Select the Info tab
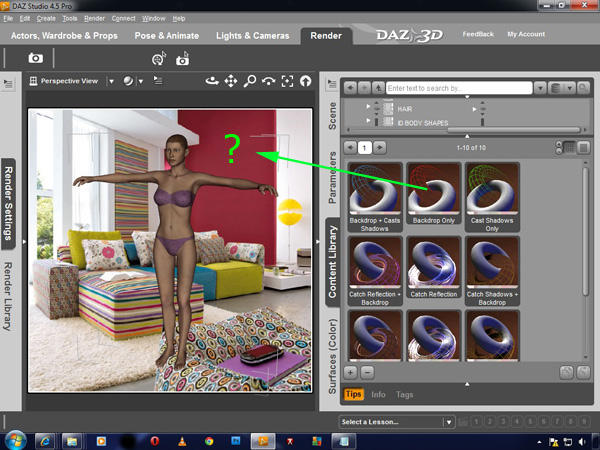This screenshot has width=600, height=450. click(378, 394)
